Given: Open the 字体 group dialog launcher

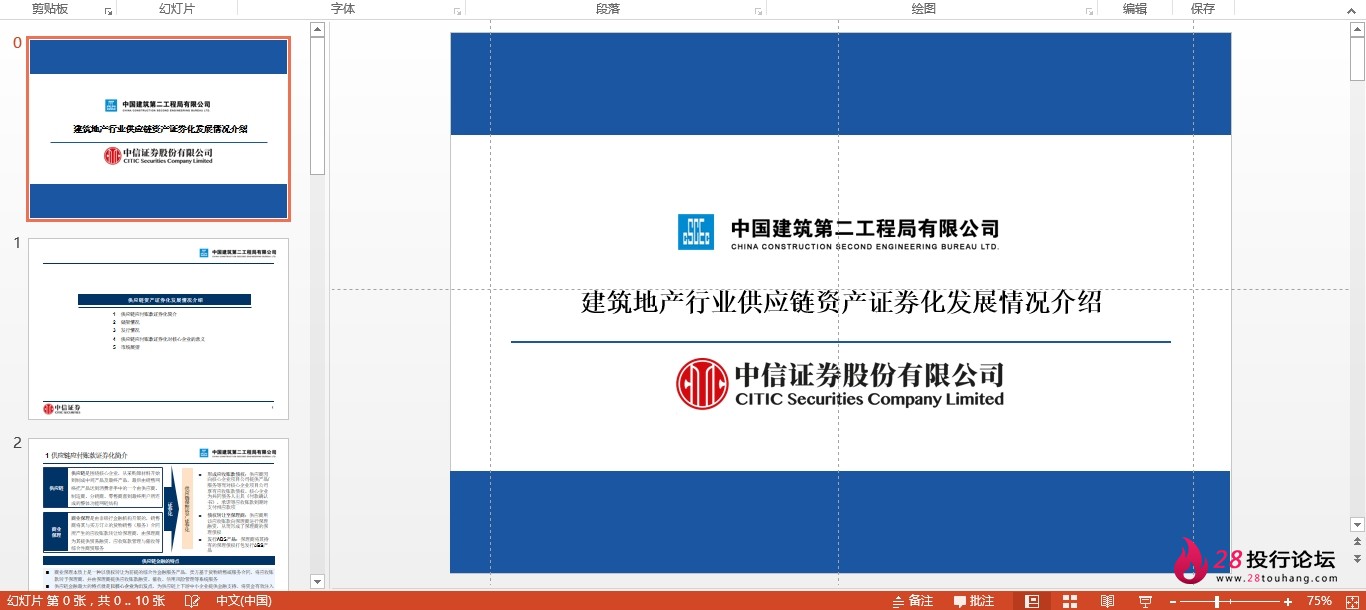Looking at the screenshot, I should pos(457,11).
